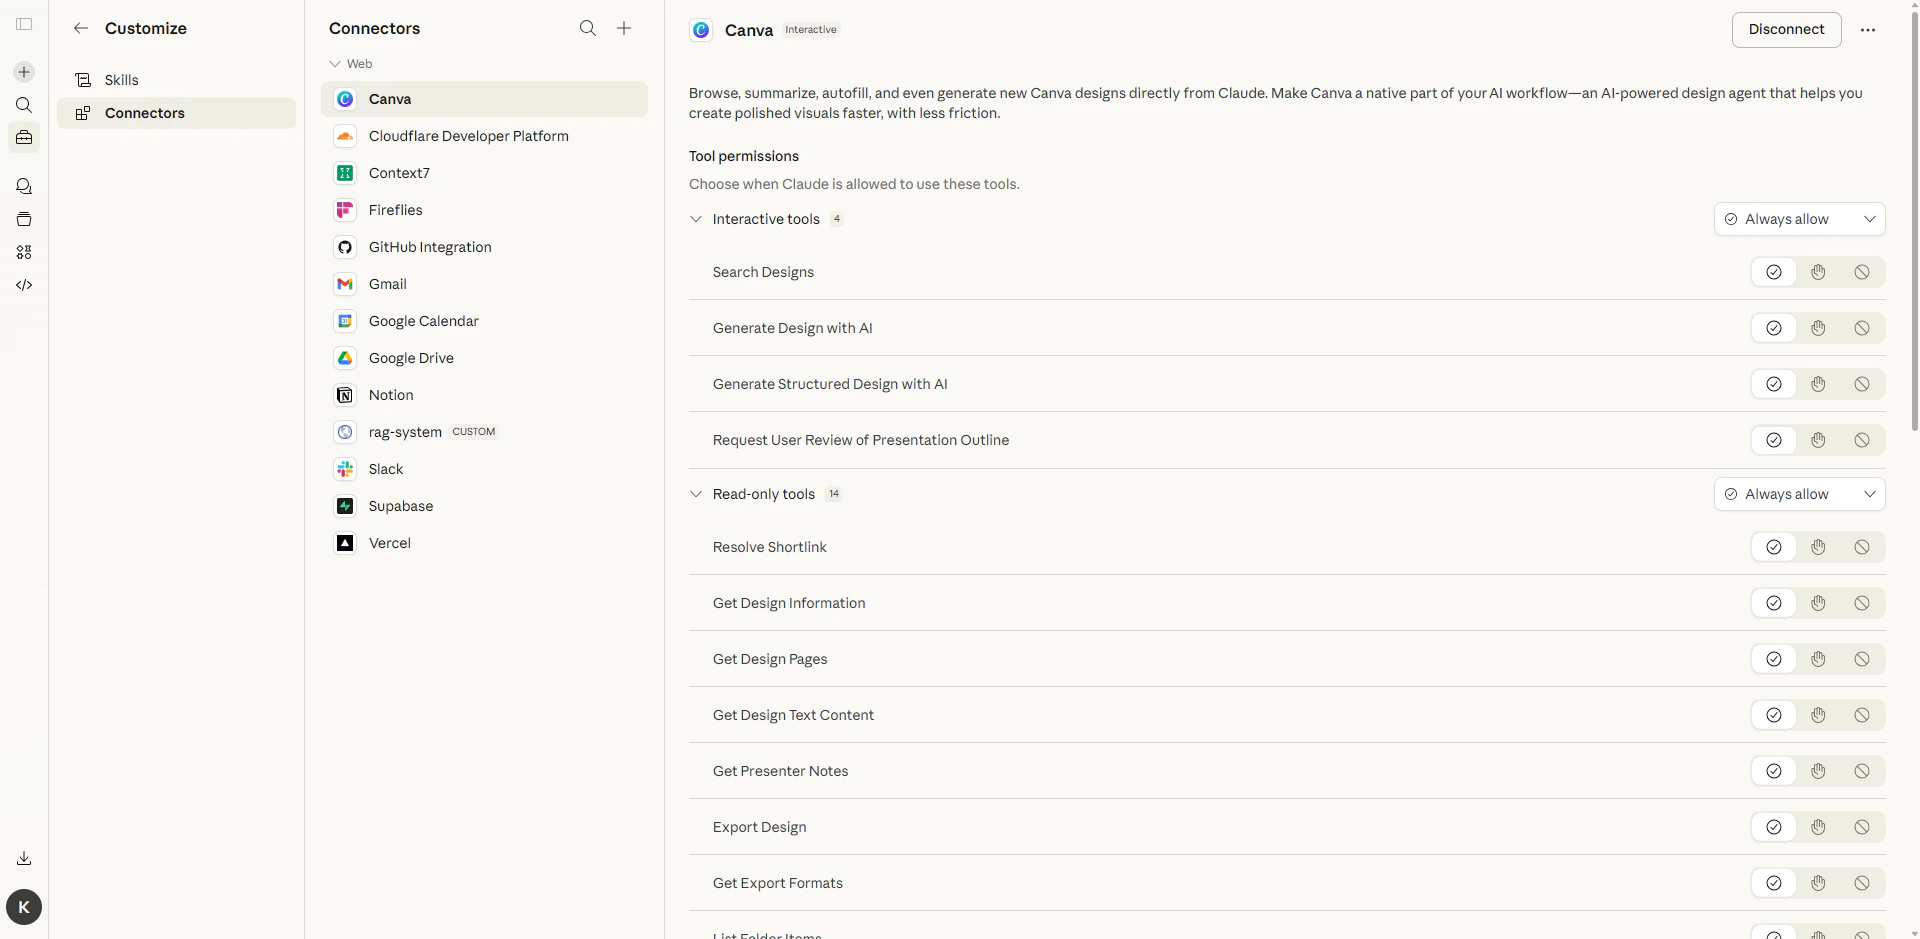1920x939 pixels.
Task: Select rag-system custom connector
Action: [484, 432]
